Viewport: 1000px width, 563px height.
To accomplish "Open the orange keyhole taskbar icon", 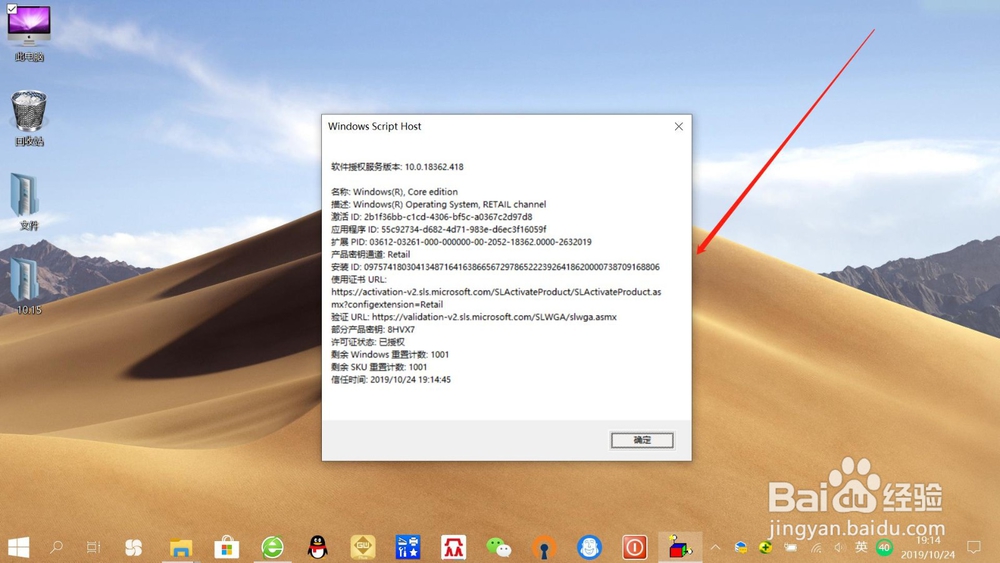I will tap(544, 548).
